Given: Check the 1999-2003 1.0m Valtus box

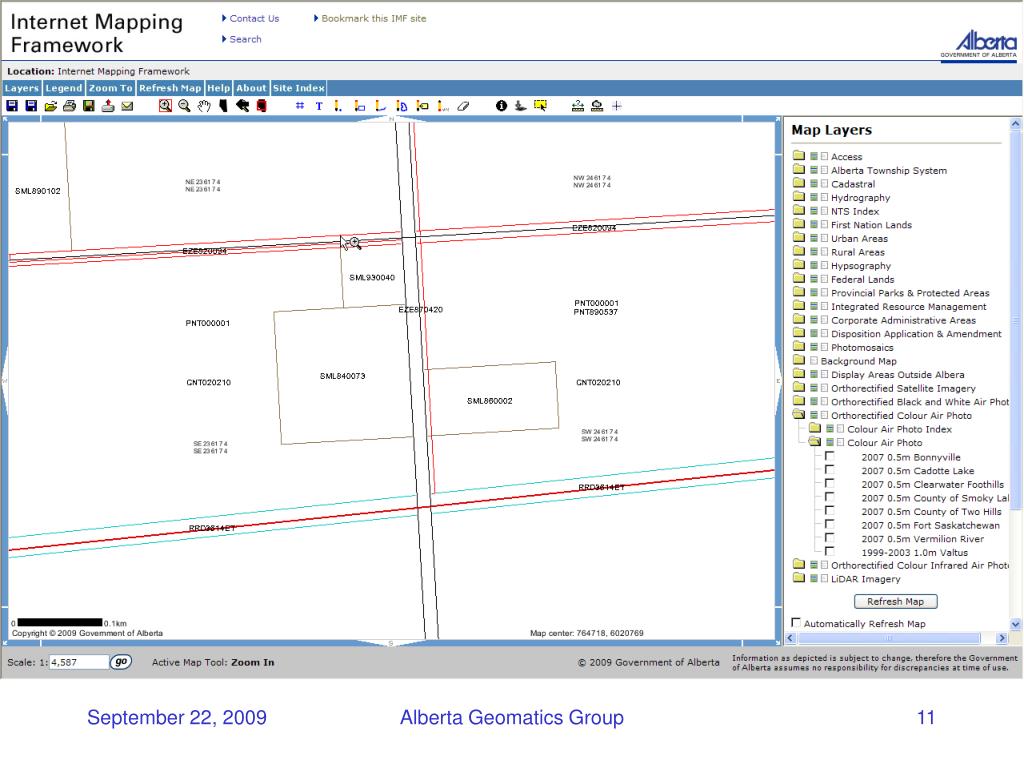Looking at the screenshot, I should coord(829,552).
